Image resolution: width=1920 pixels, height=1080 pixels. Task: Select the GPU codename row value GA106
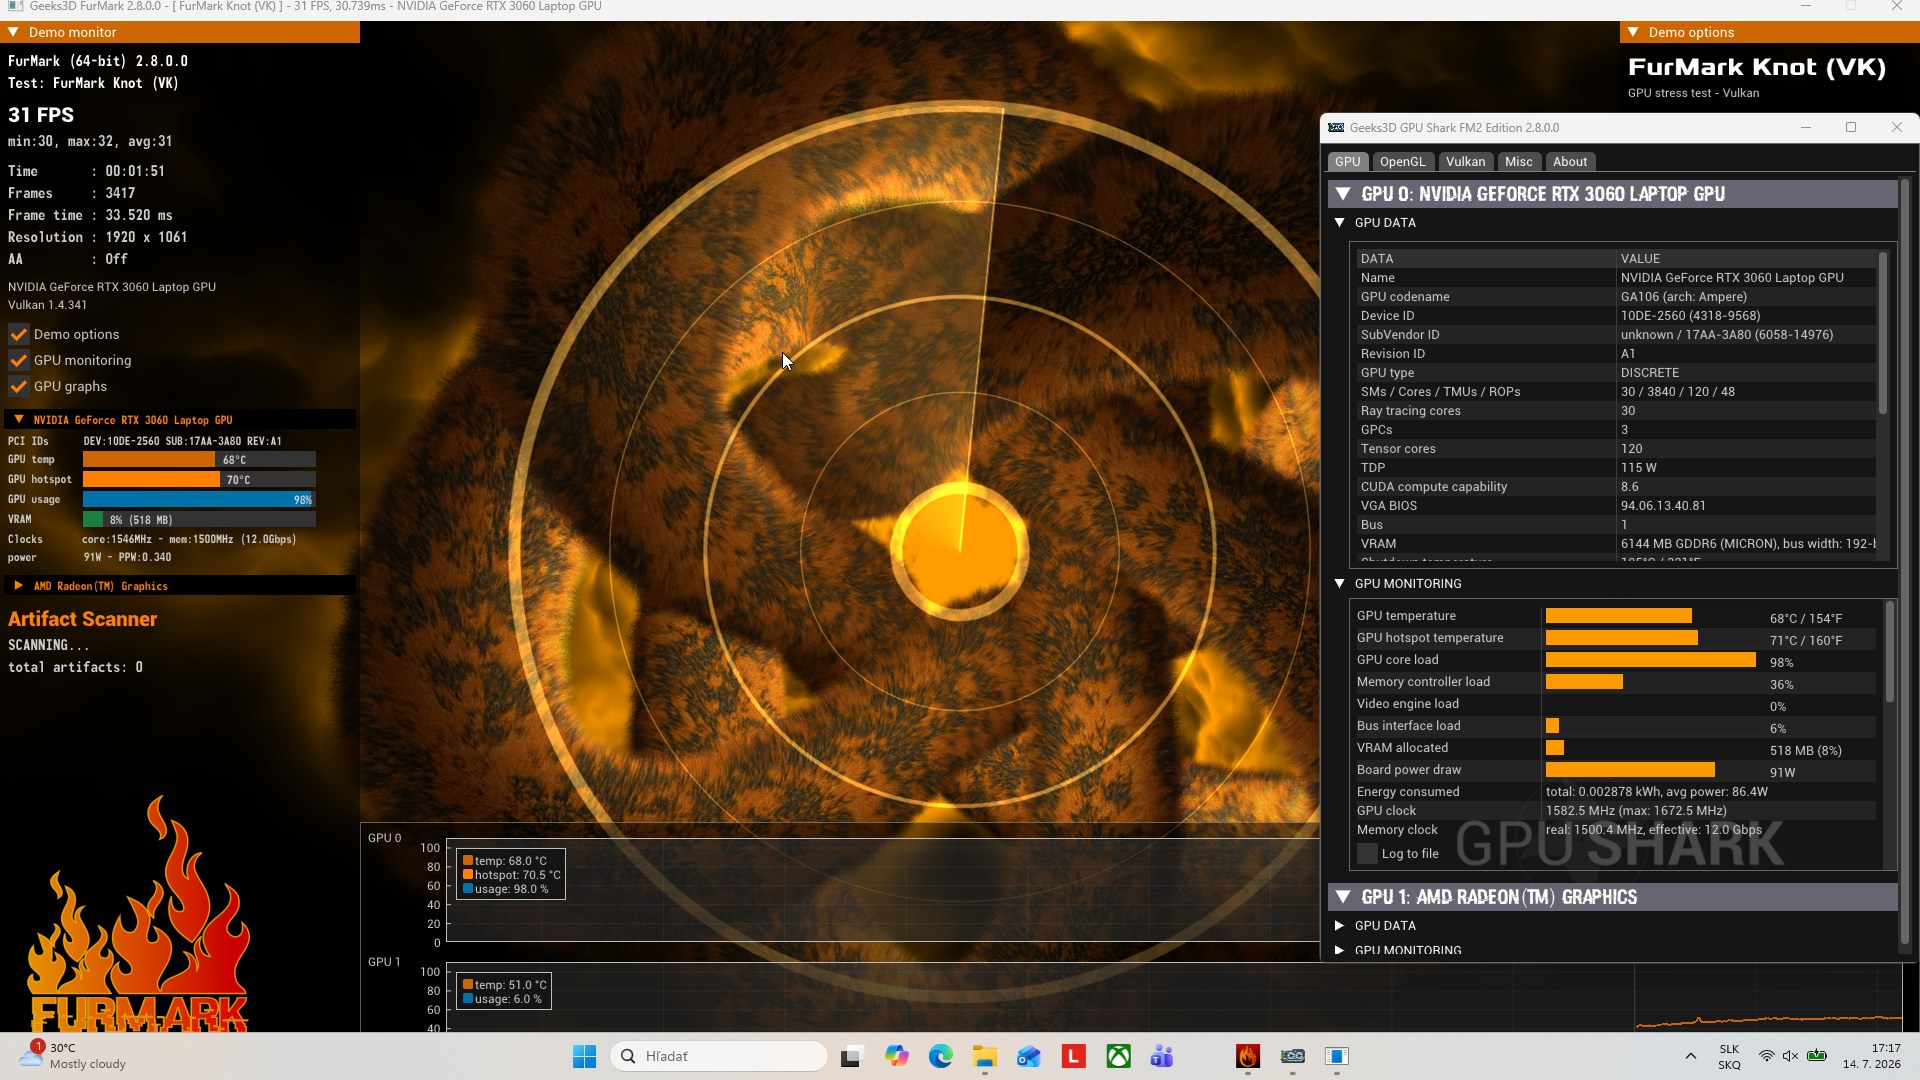coord(1684,297)
